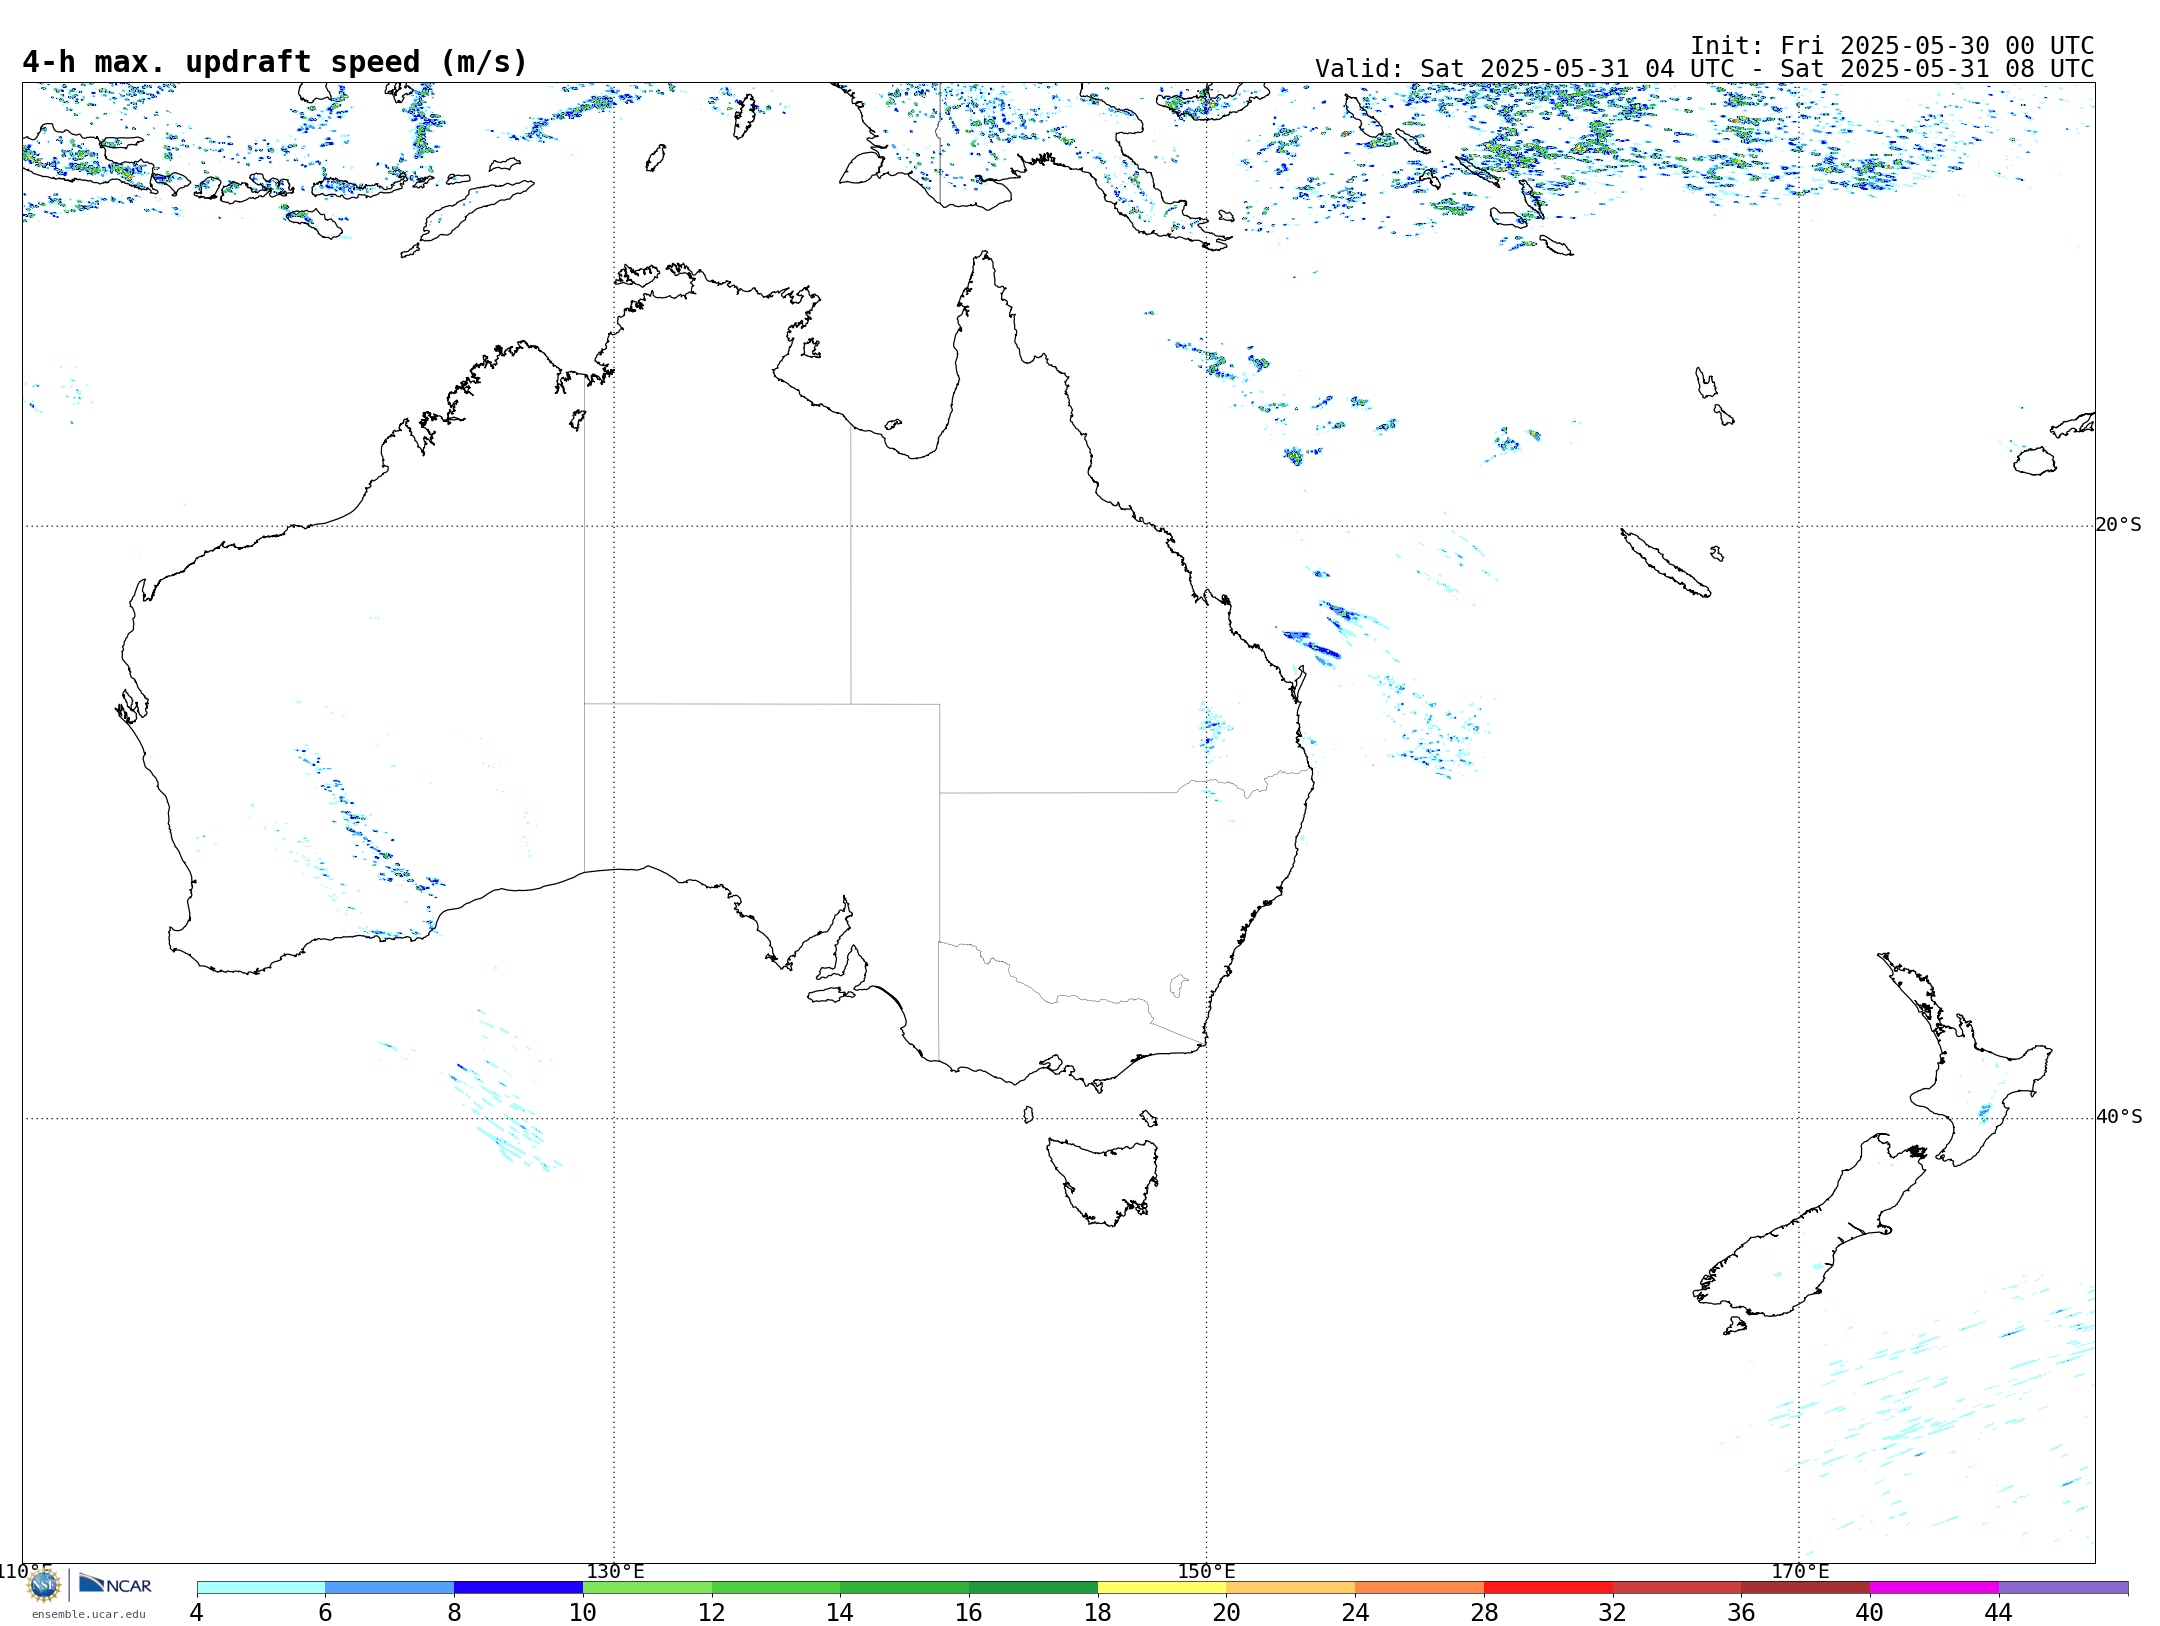Click the light cyan 4-6 colorbar segment
The height and width of the screenshot is (1626, 2160).
(x=261, y=1588)
